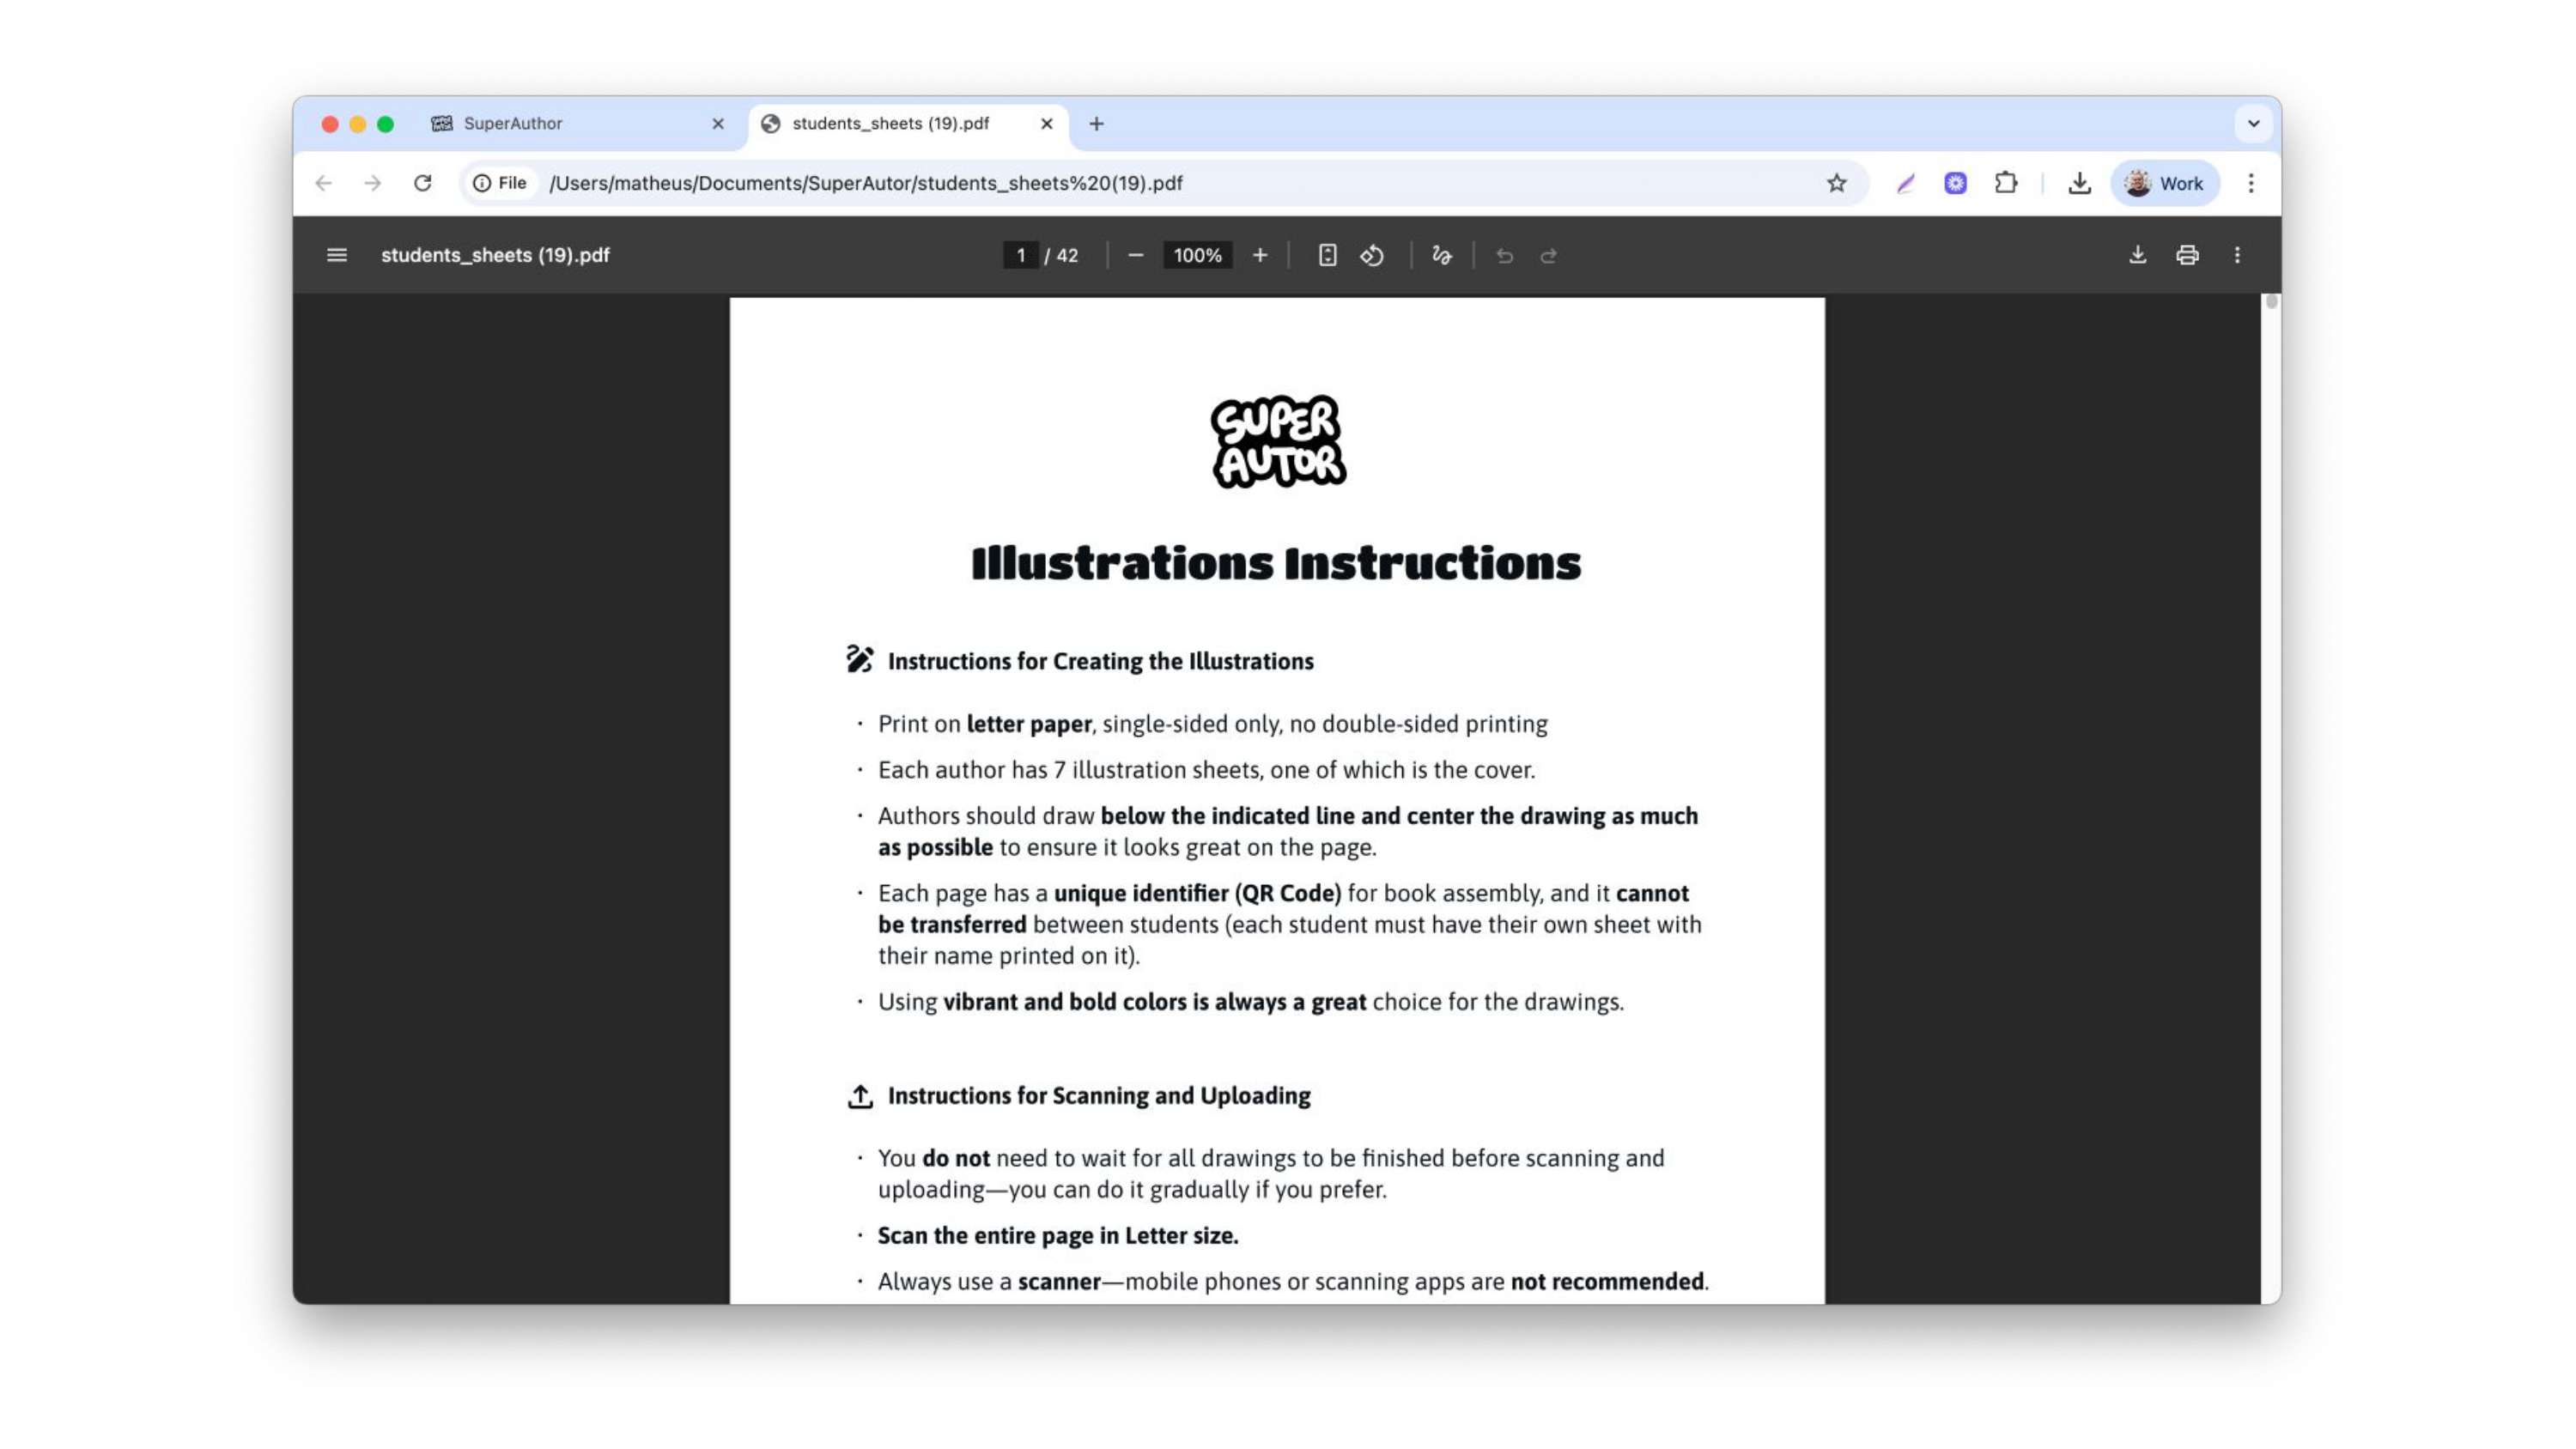The image size is (2576, 1449).
Task: Select the draw annotation tool
Action: (1441, 255)
